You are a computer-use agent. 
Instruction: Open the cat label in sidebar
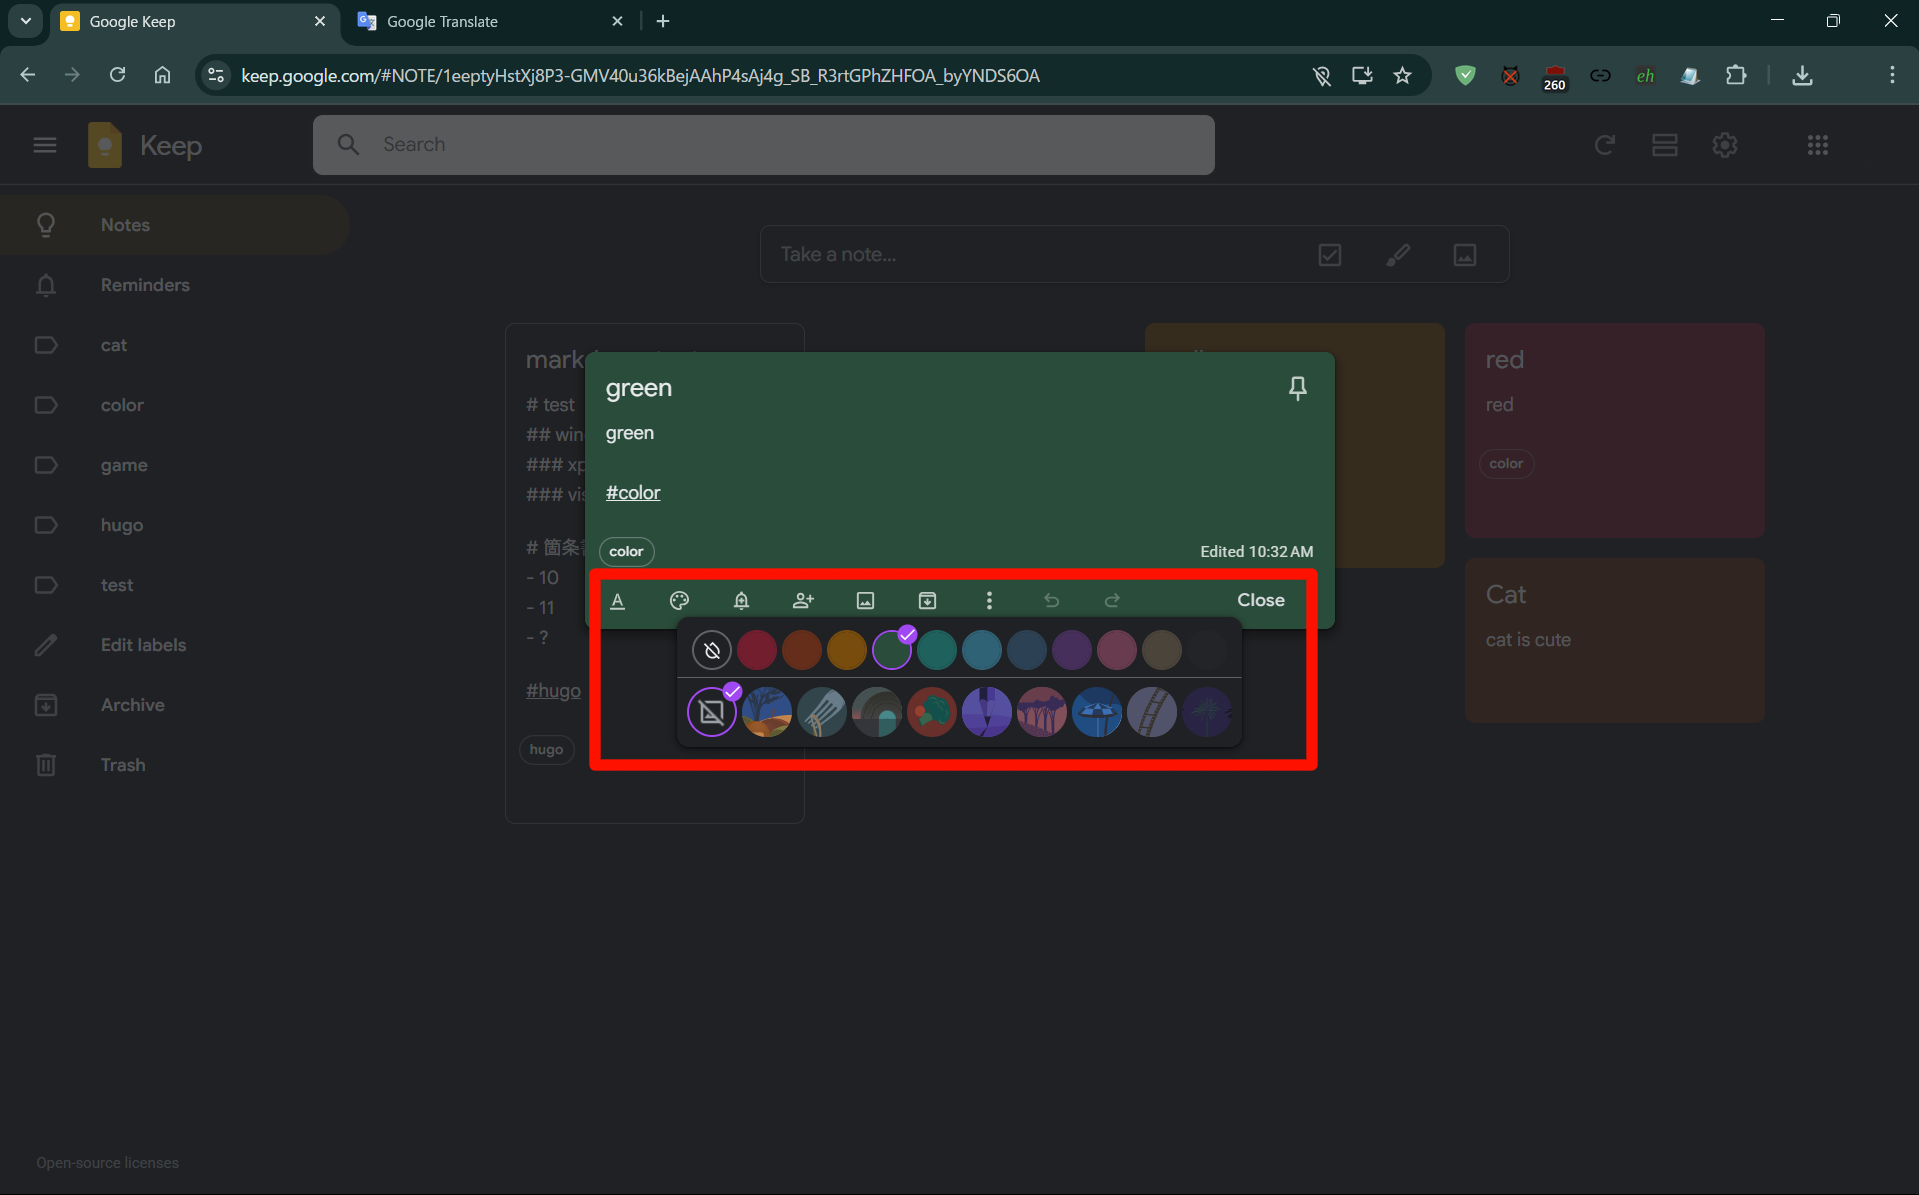coord(175,345)
